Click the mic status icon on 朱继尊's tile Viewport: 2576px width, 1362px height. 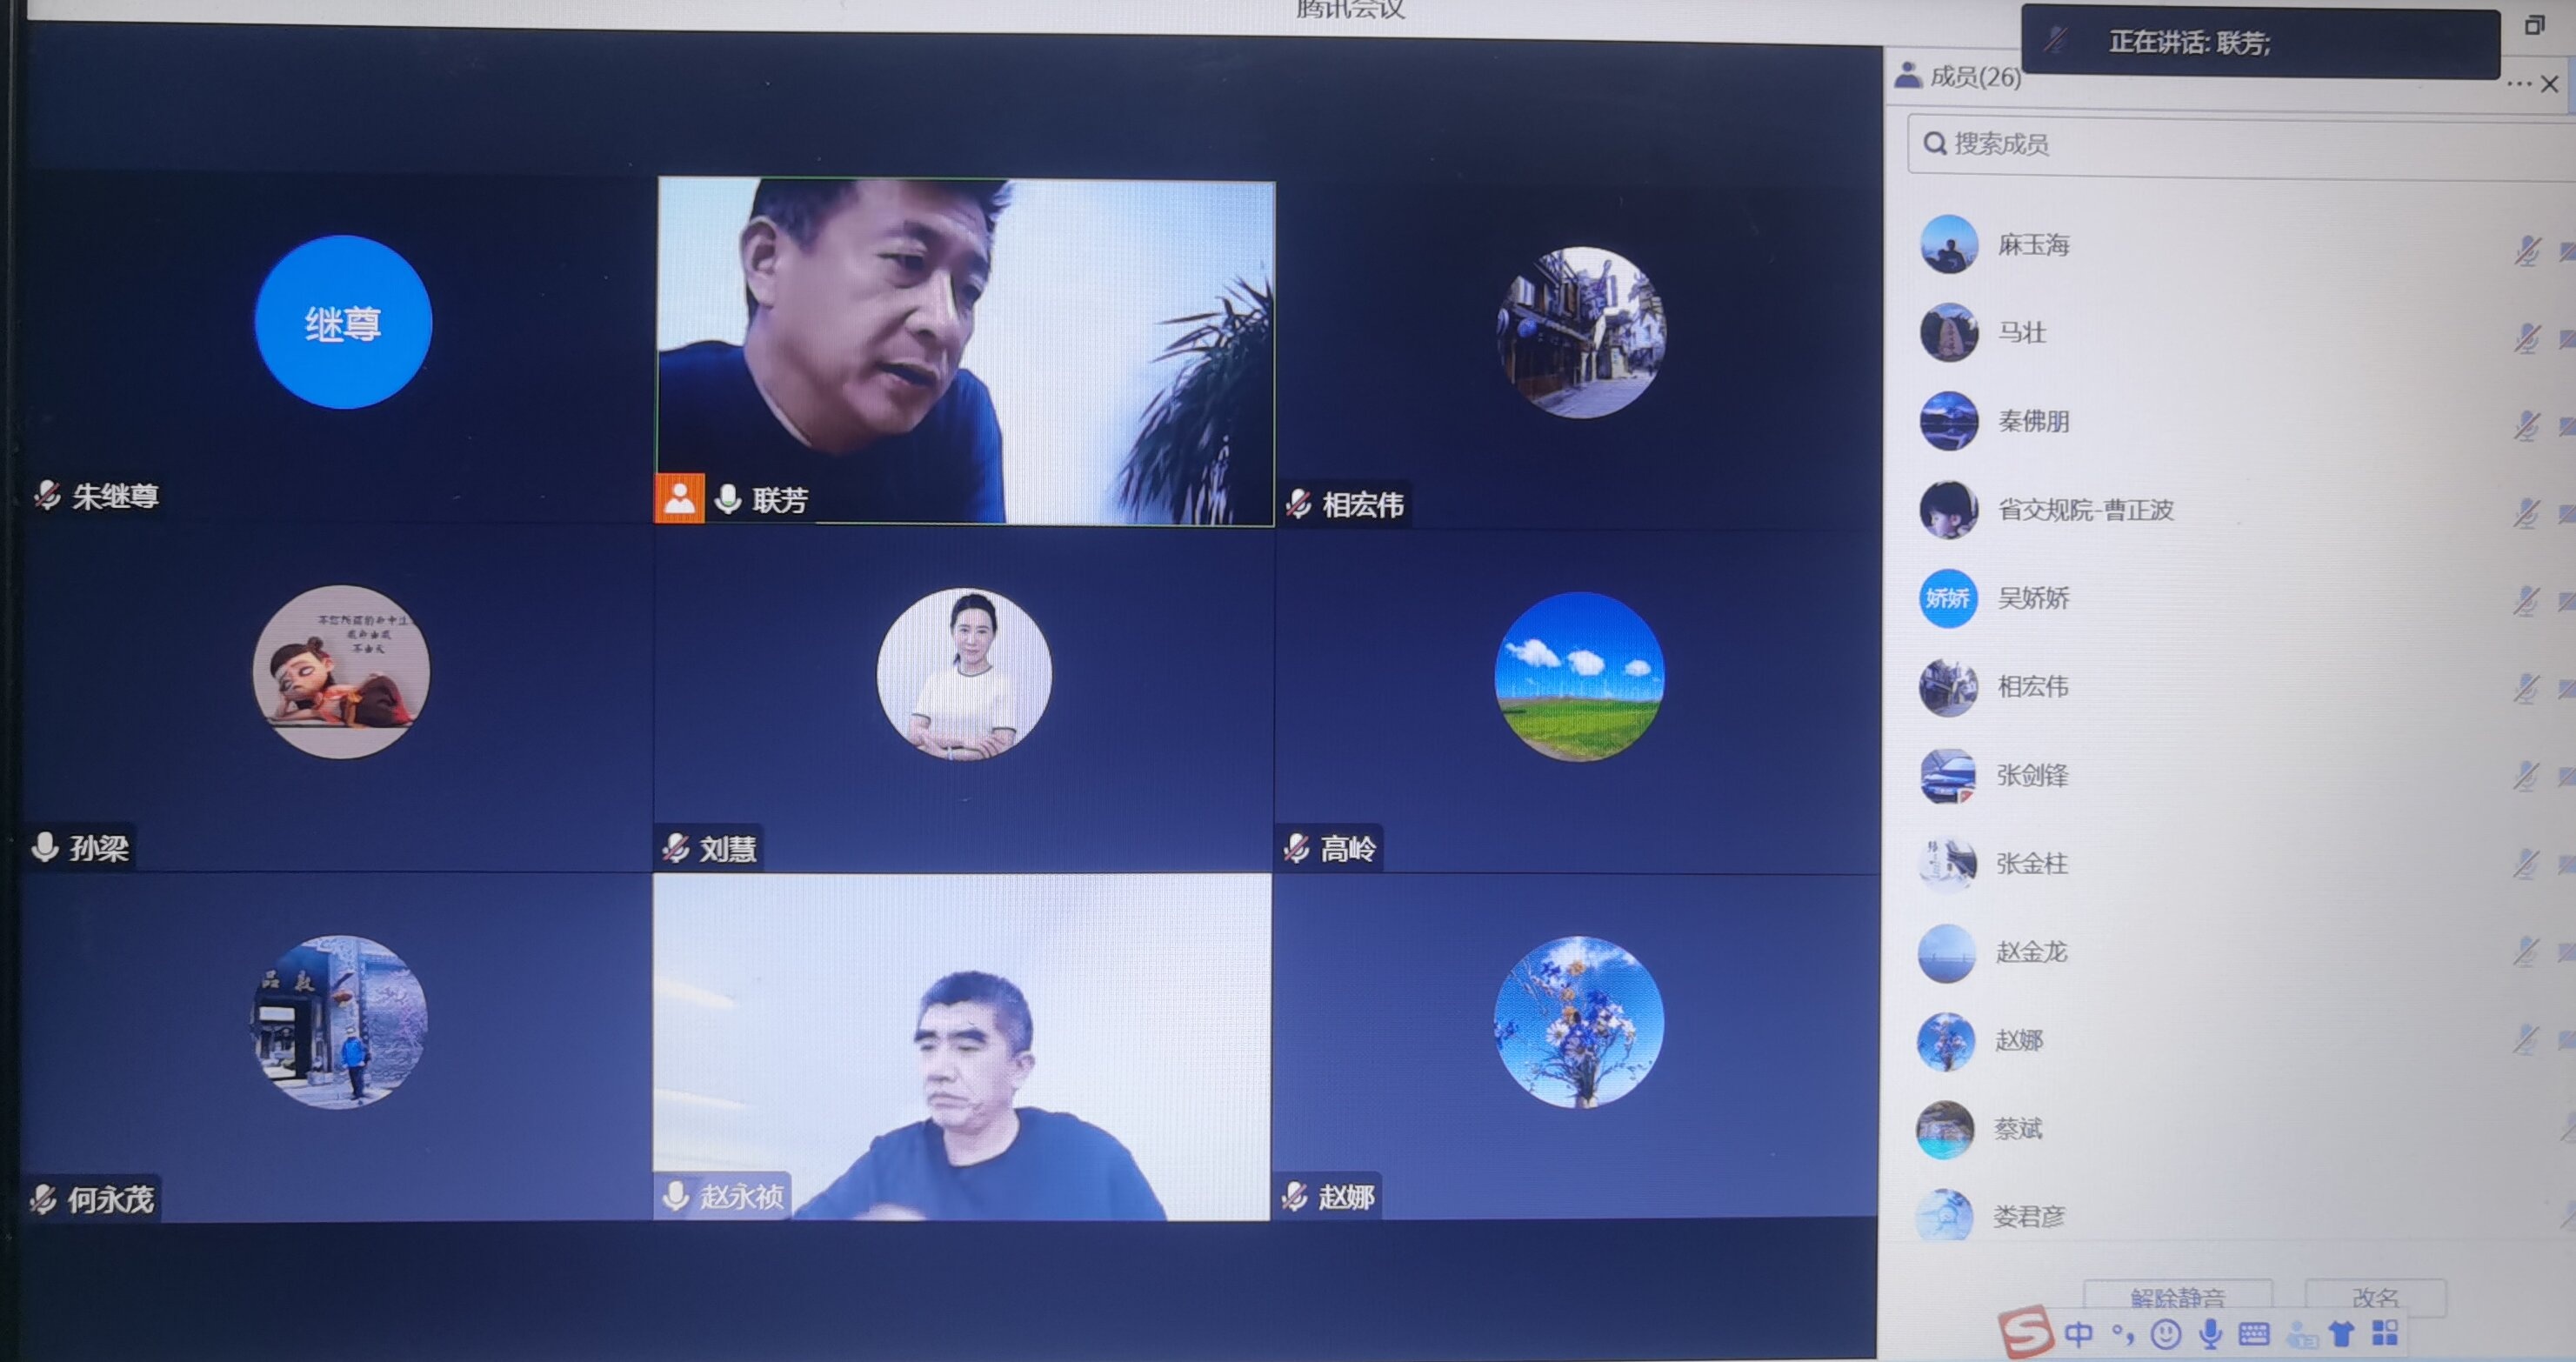click(47, 494)
